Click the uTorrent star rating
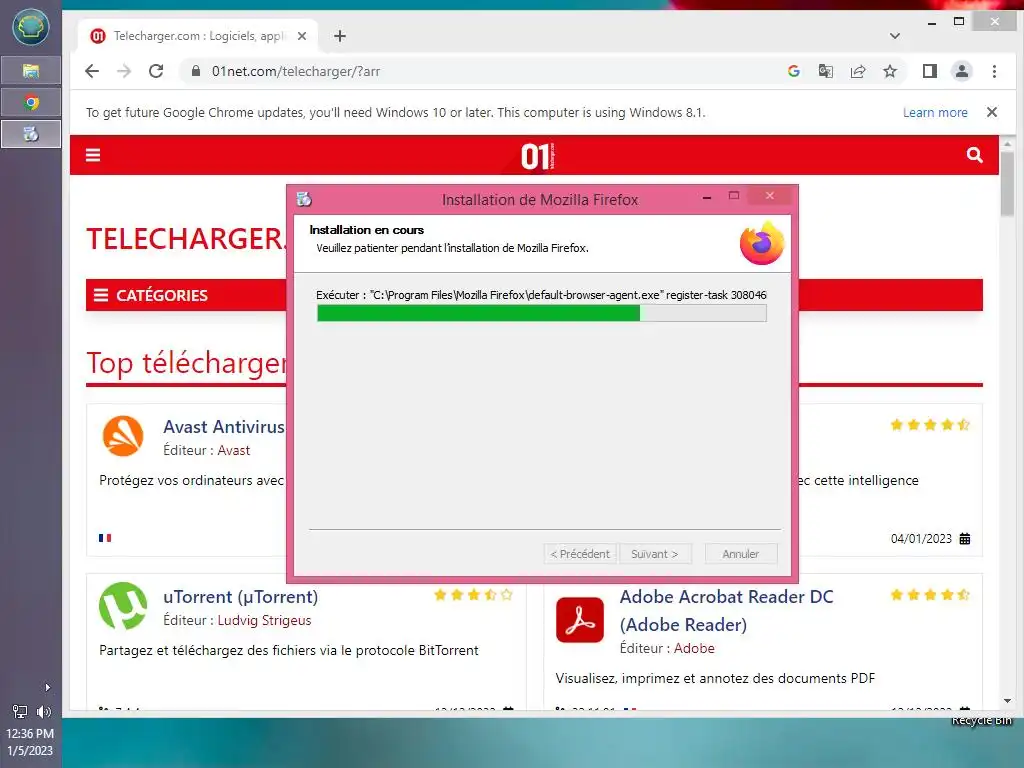The width and height of the screenshot is (1024, 768). pos(473,595)
